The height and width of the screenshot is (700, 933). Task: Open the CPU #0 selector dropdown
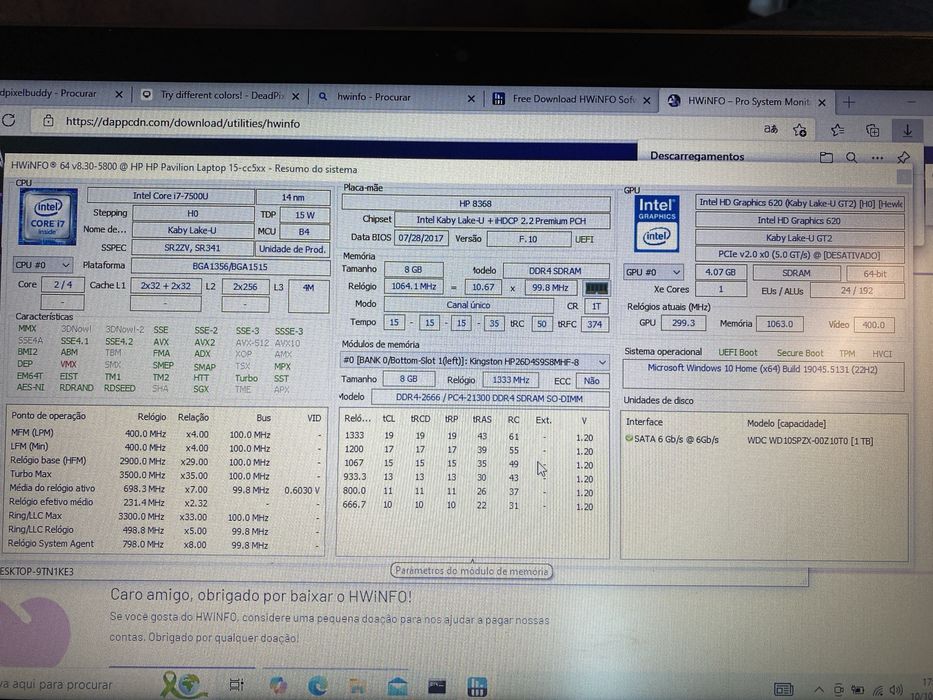point(42,264)
